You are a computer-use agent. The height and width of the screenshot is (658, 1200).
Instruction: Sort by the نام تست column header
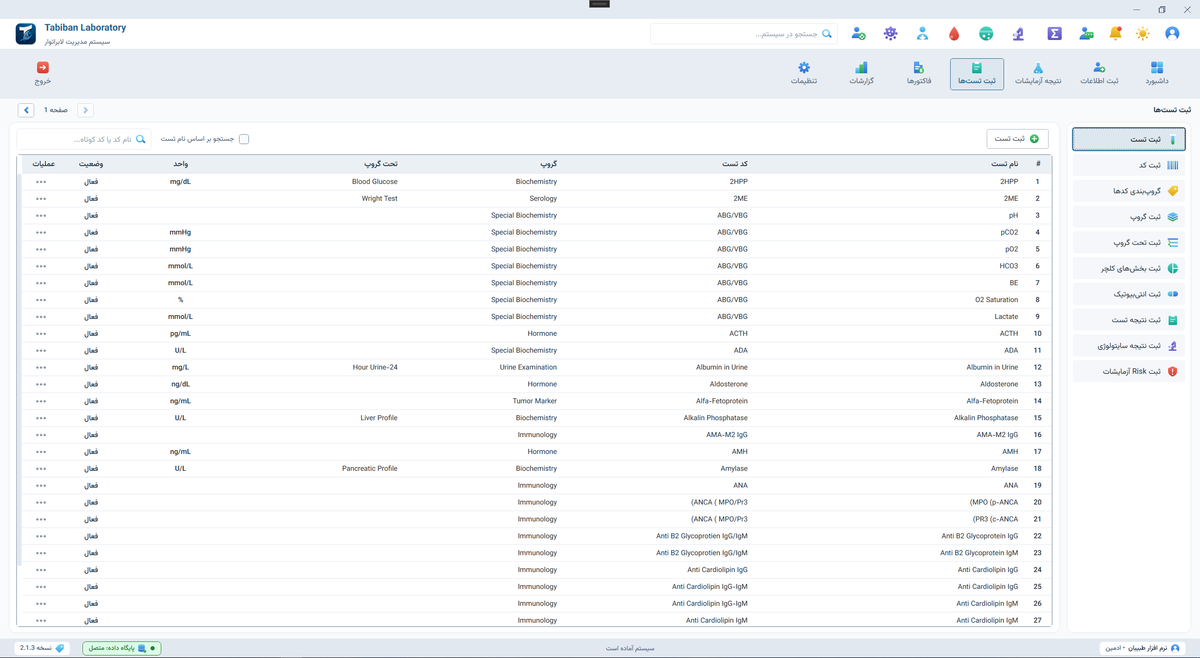(x=1005, y=164)
